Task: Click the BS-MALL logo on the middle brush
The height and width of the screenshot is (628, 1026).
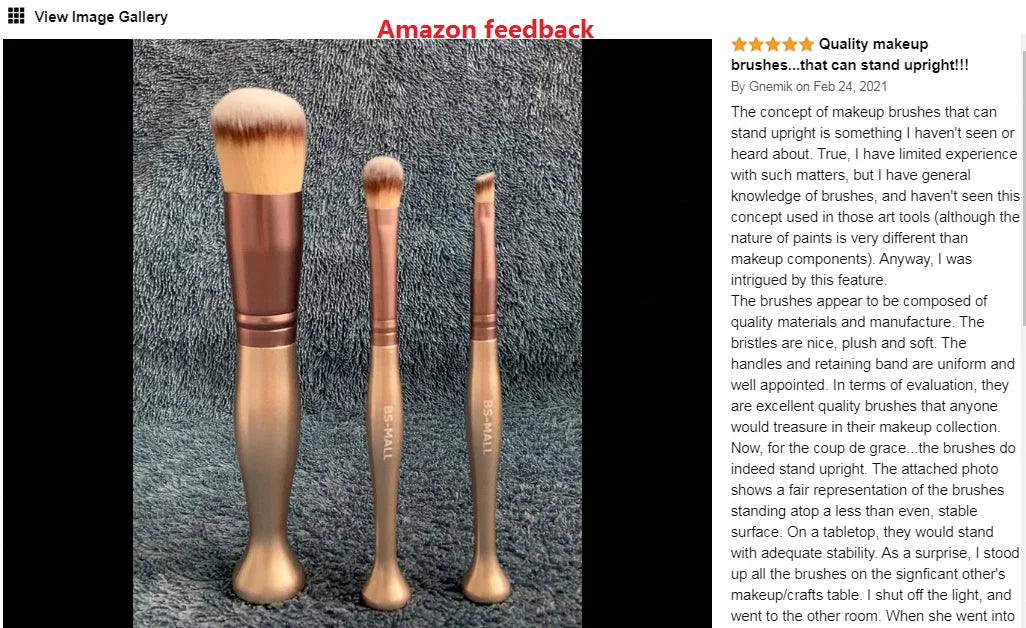Action: [387, 432]
